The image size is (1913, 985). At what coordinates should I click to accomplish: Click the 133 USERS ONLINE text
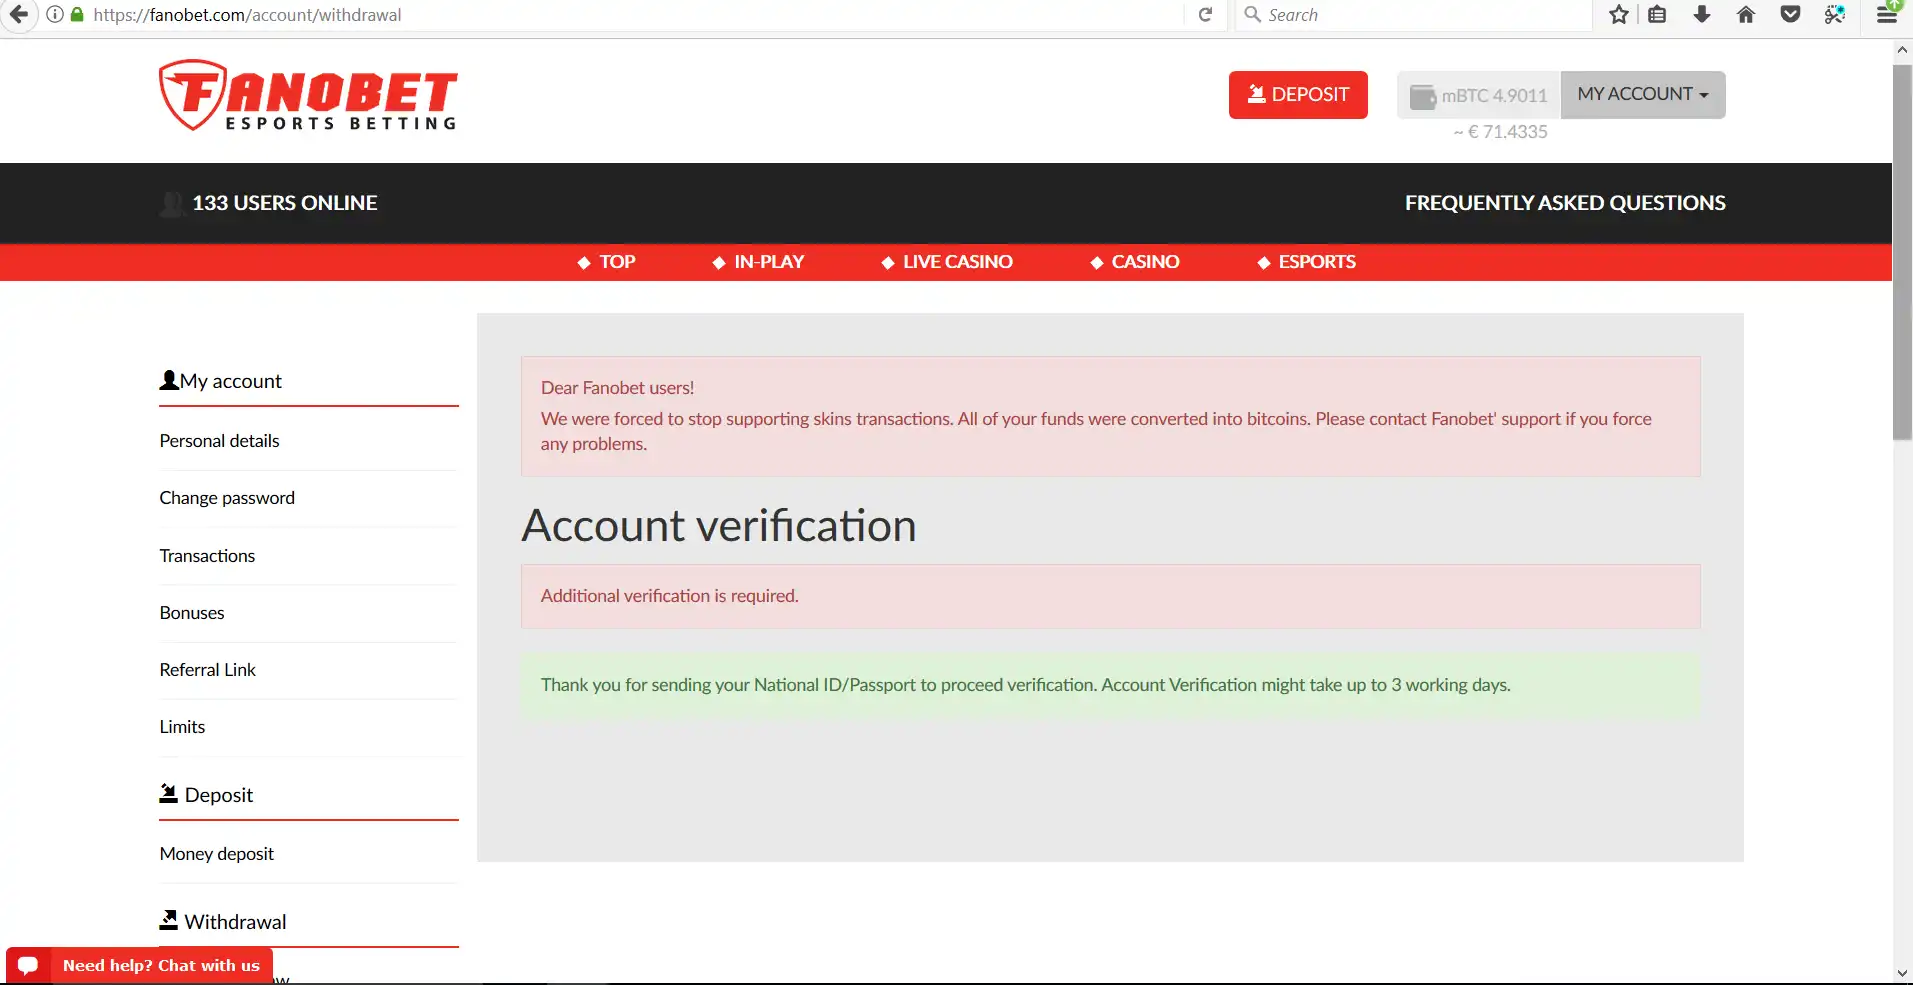[285, 203]
